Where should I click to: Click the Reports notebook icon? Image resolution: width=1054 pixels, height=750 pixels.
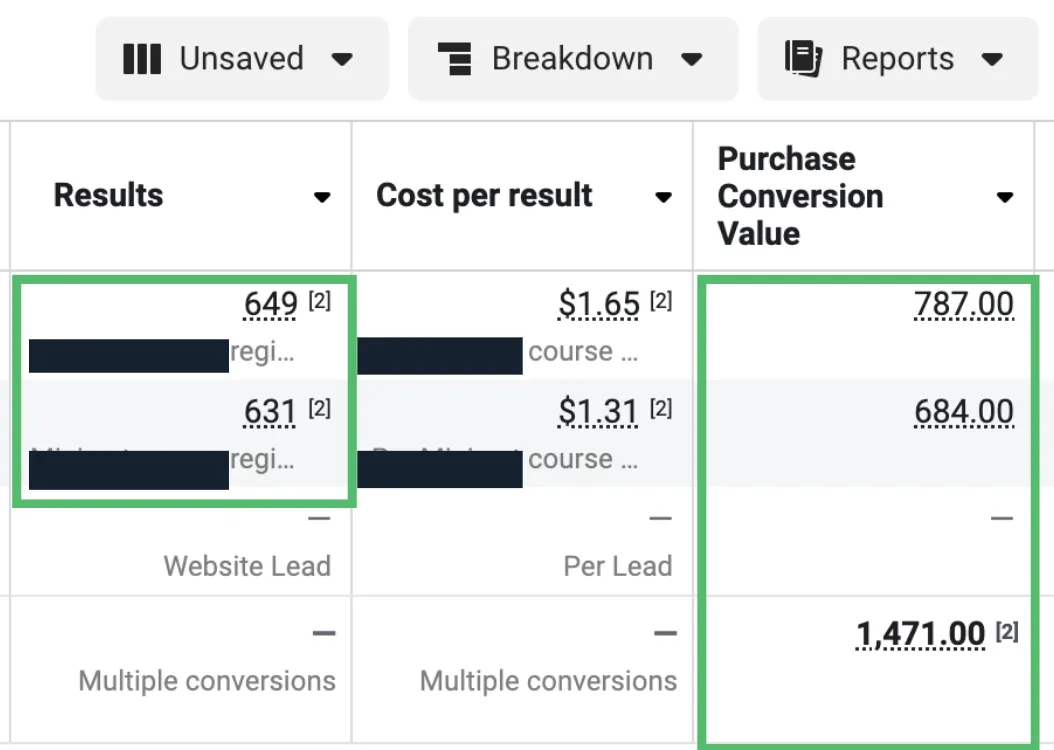[803, 58]
